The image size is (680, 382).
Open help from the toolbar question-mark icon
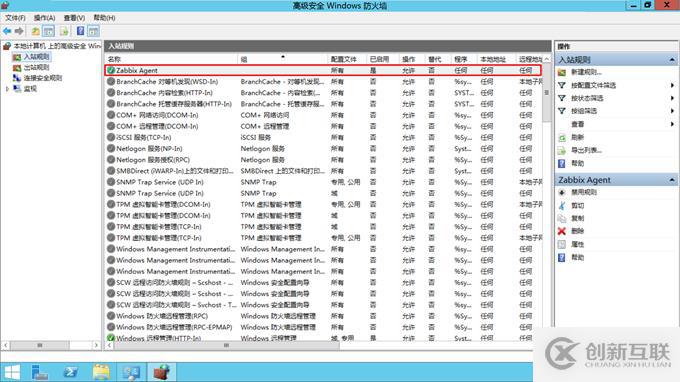tap(81, 31)
